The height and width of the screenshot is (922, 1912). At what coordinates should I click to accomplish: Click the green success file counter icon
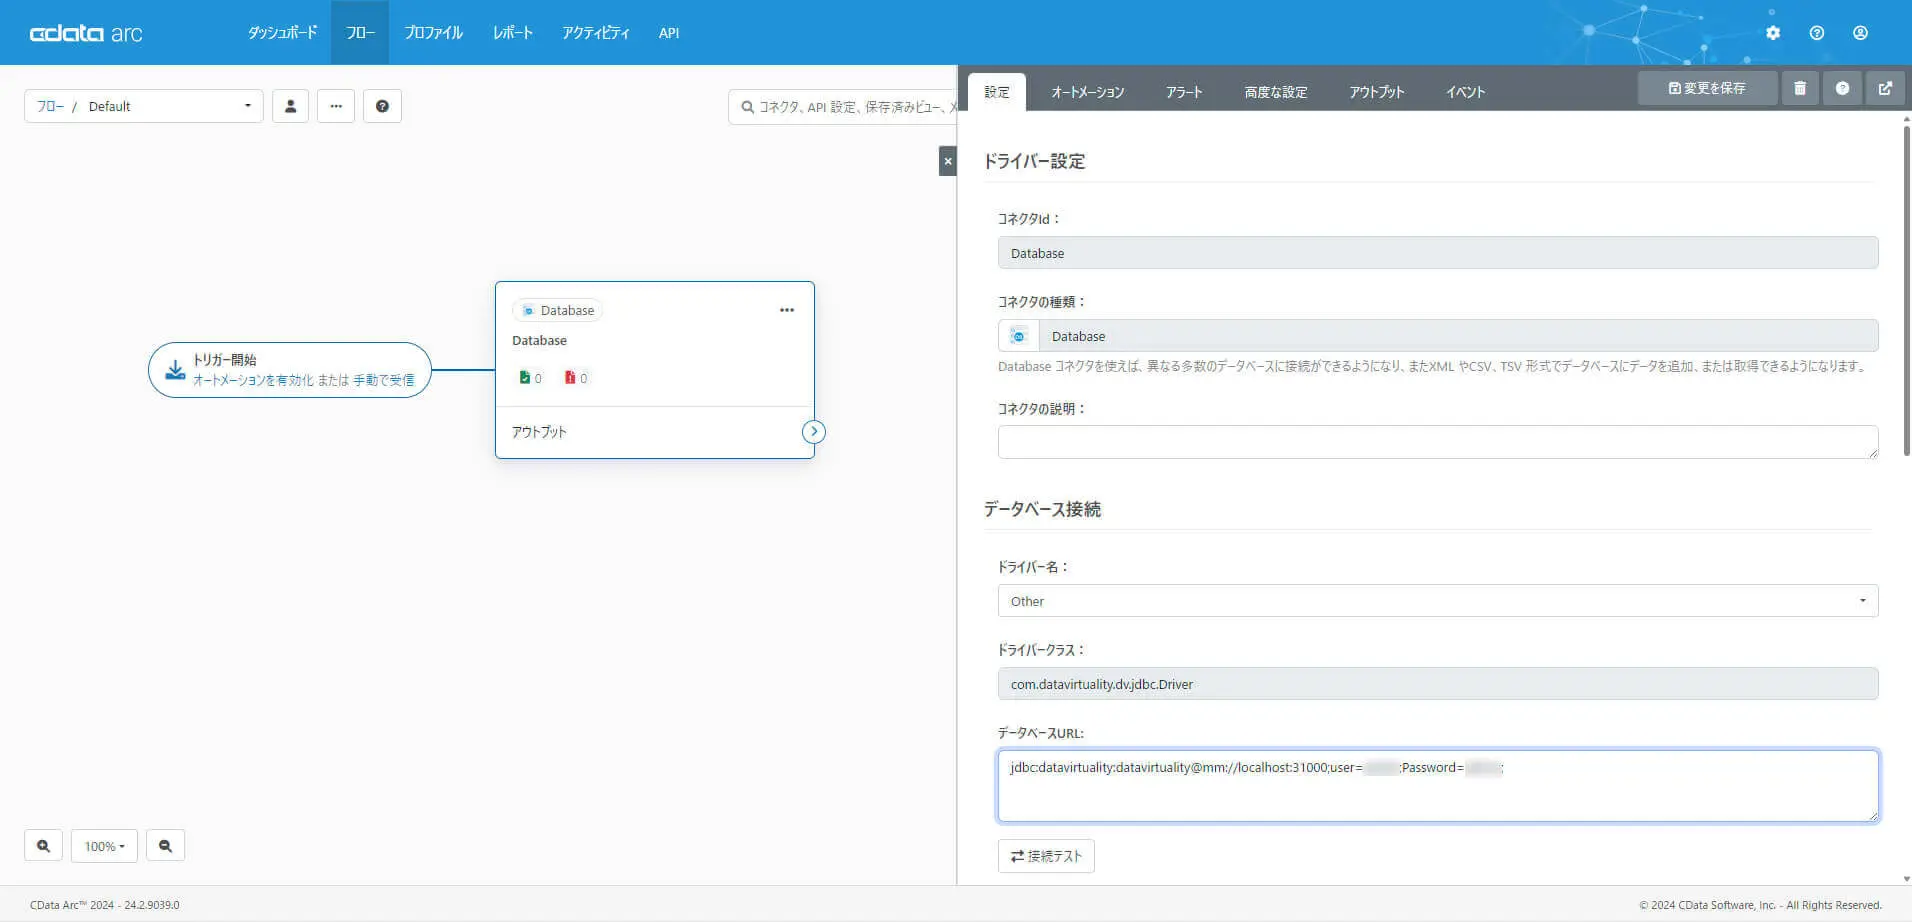pos(525,378)
